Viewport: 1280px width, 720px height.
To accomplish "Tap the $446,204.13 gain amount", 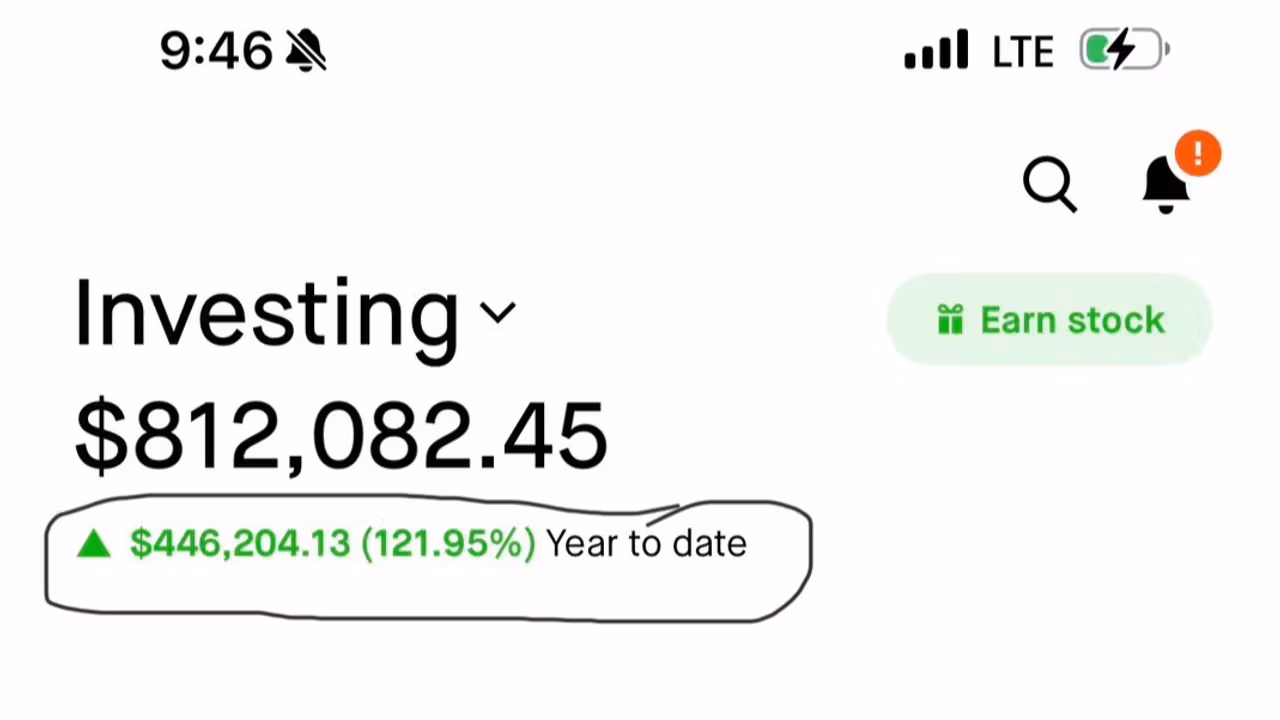I will click(240, 544).
